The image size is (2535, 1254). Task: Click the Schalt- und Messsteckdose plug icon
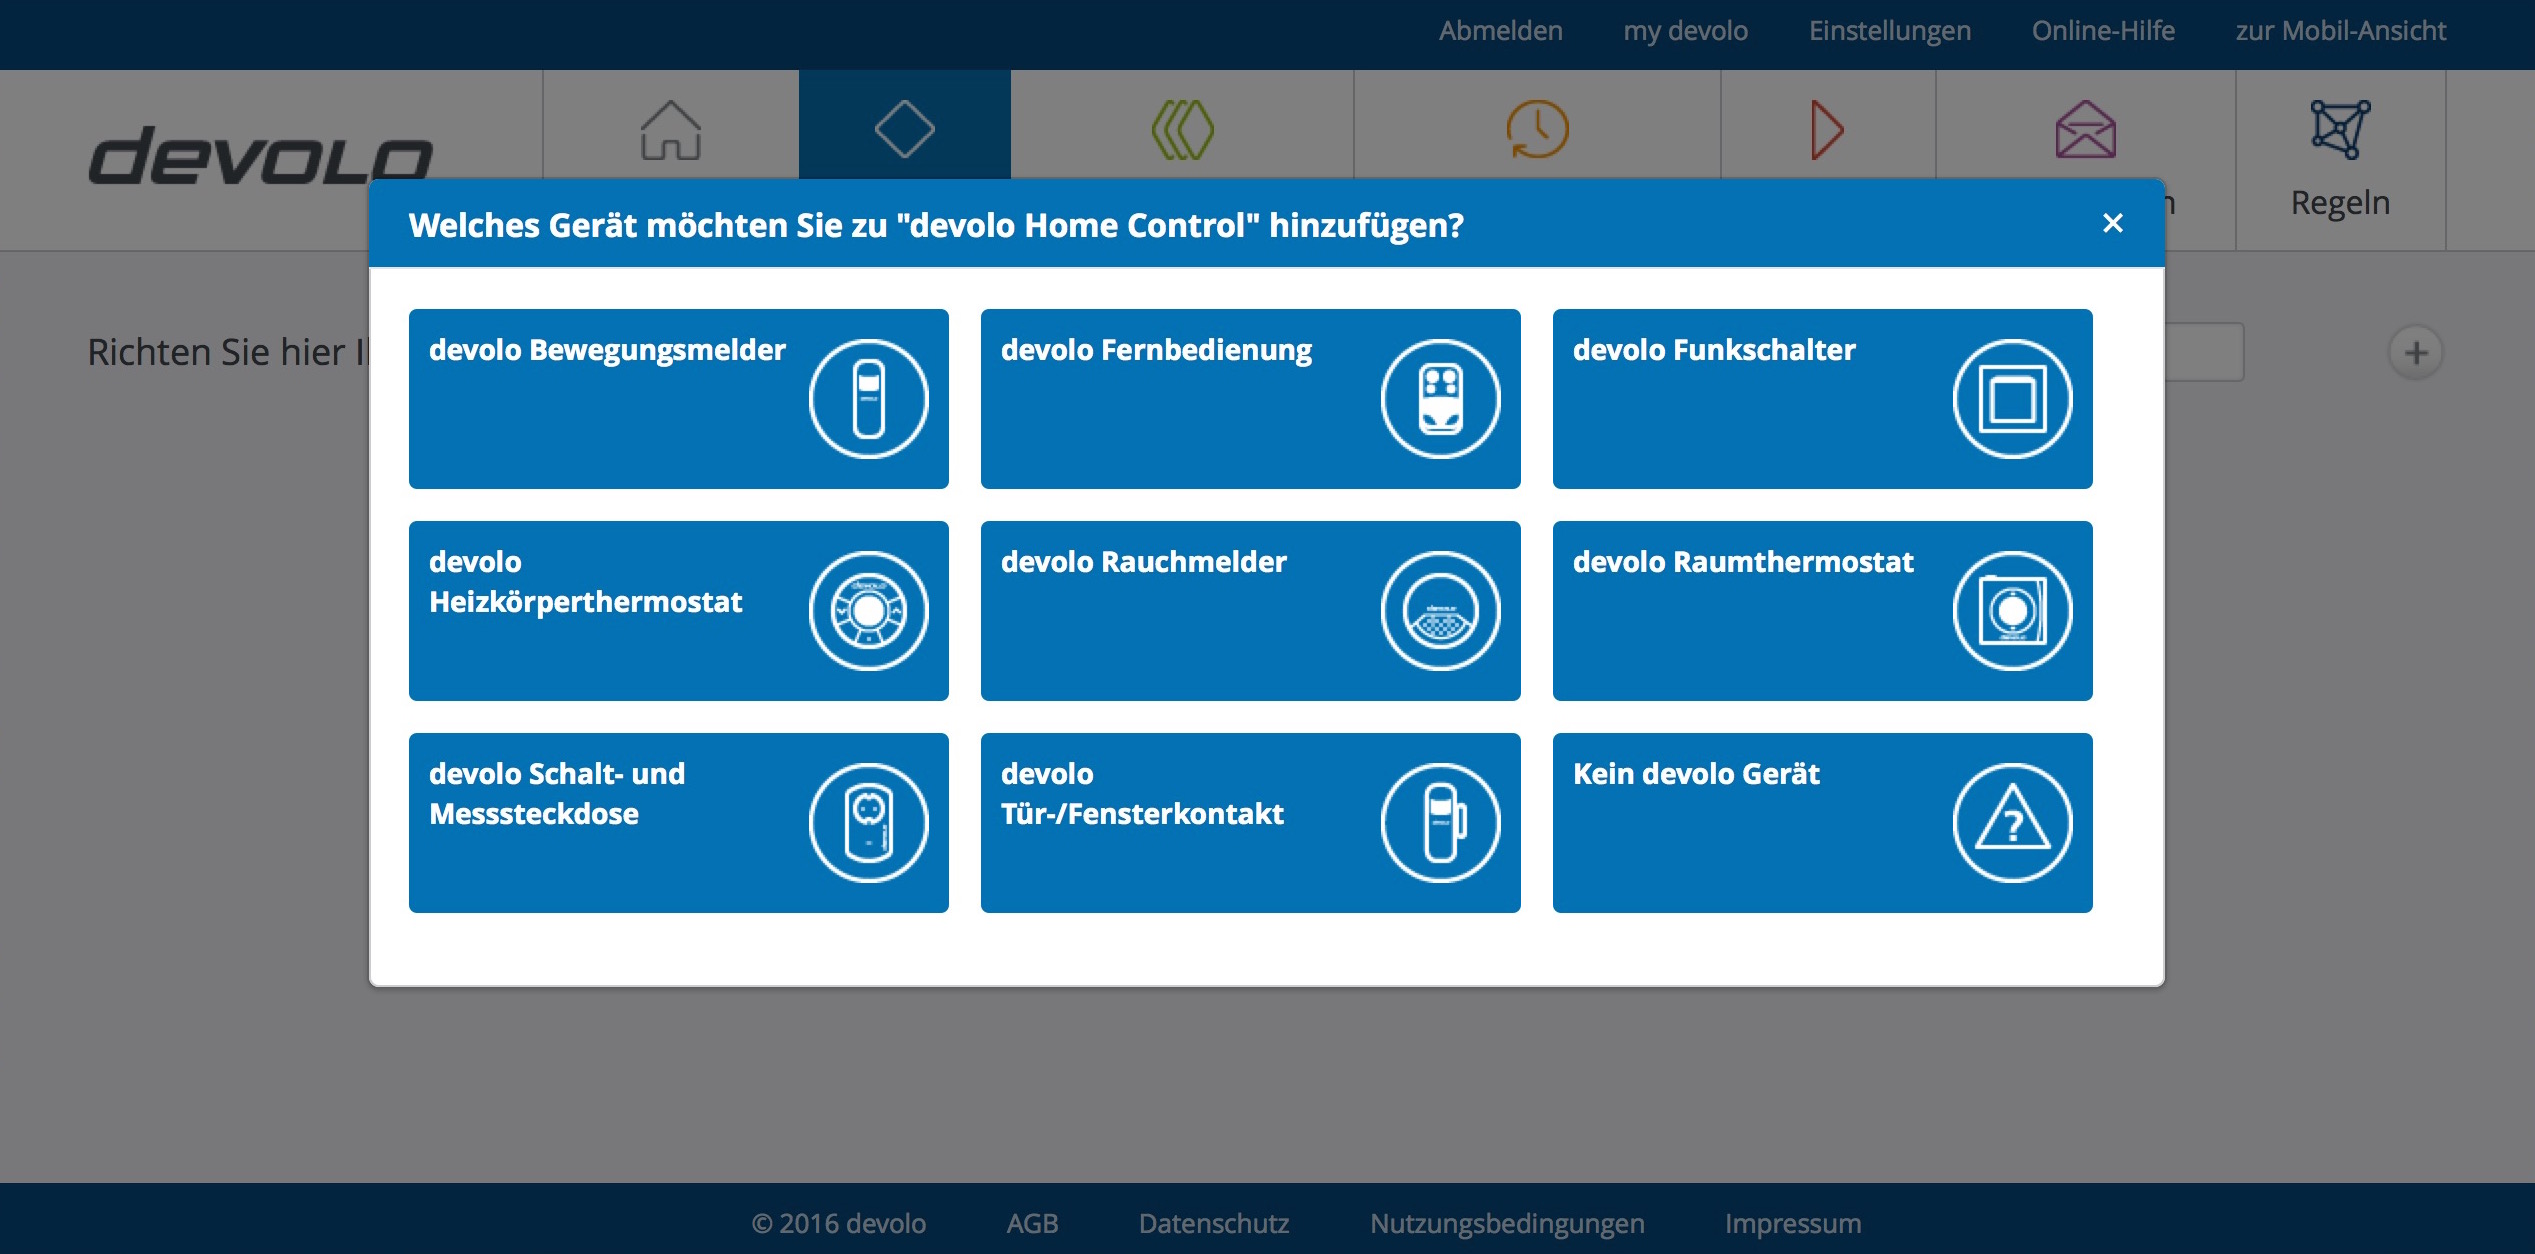click(868, 823)
